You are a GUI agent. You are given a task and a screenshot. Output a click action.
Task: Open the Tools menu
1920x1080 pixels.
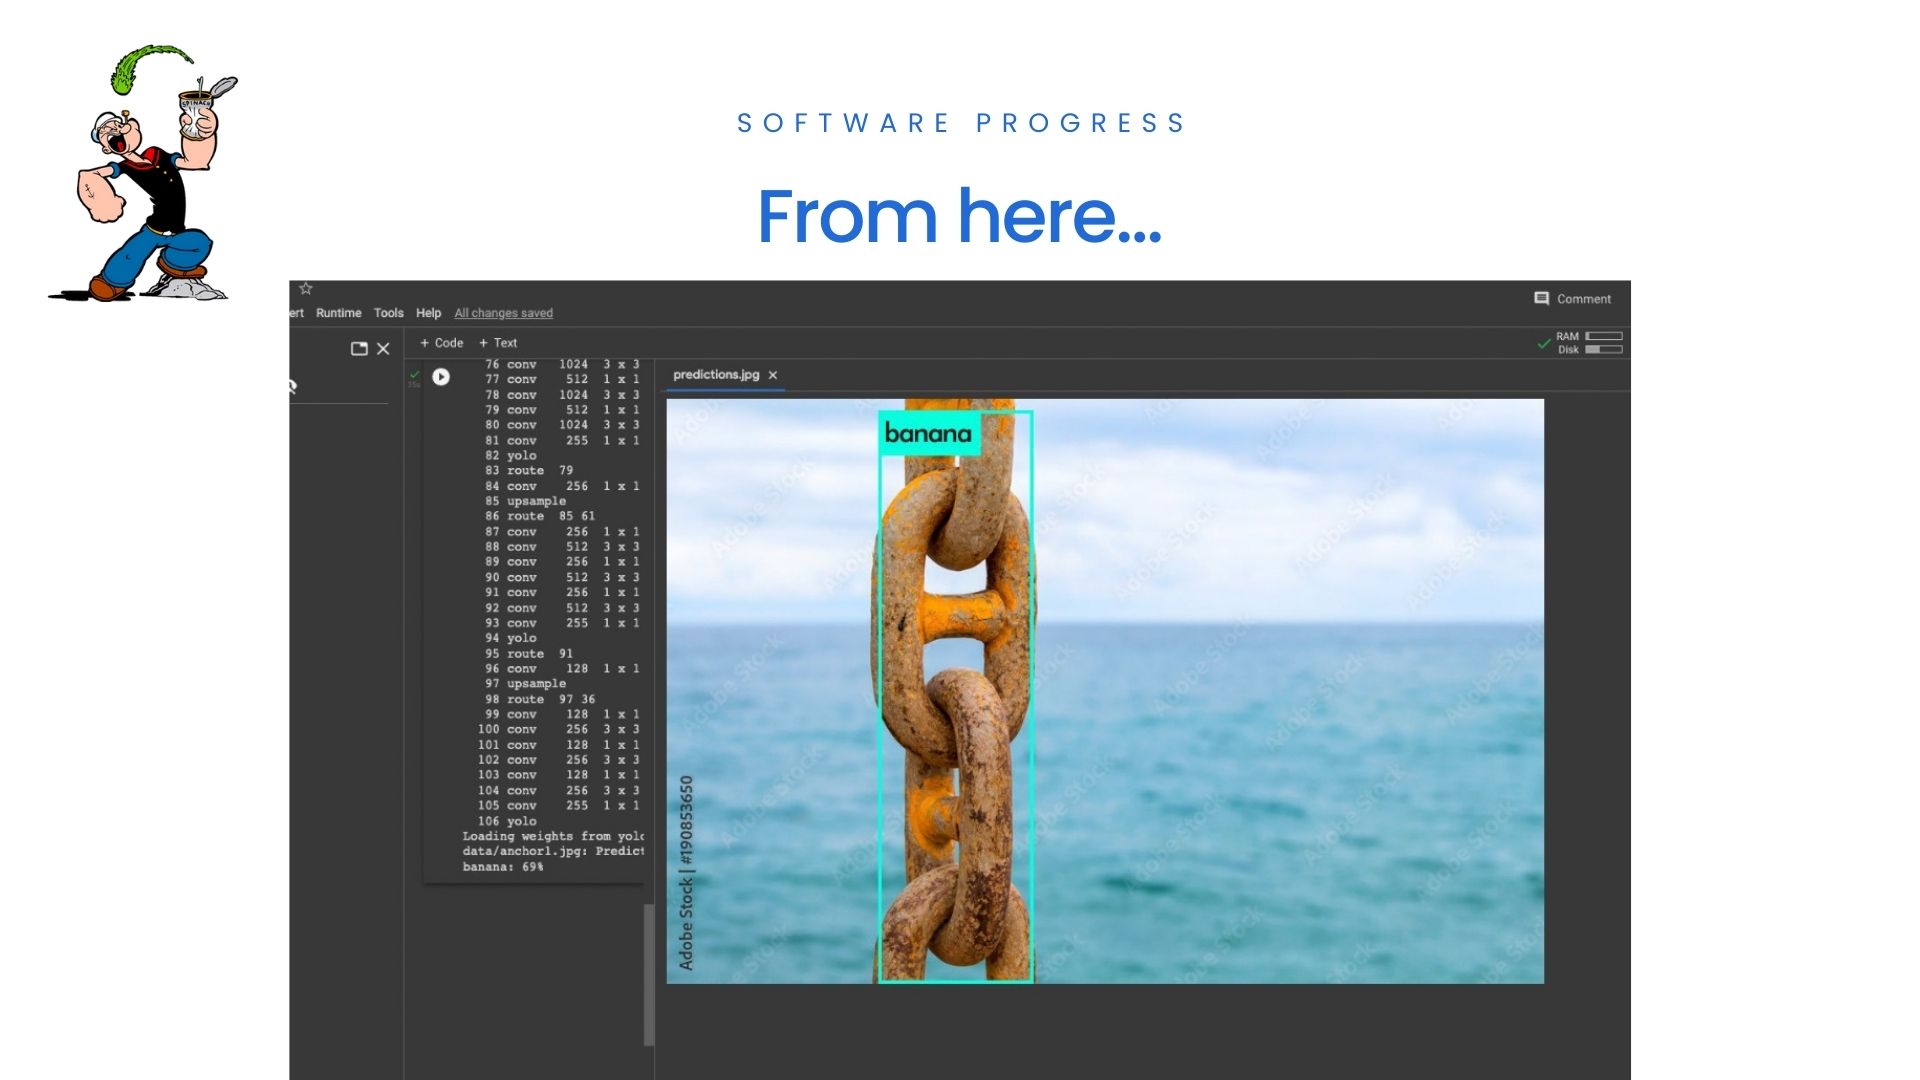click(x=388, y=313)
